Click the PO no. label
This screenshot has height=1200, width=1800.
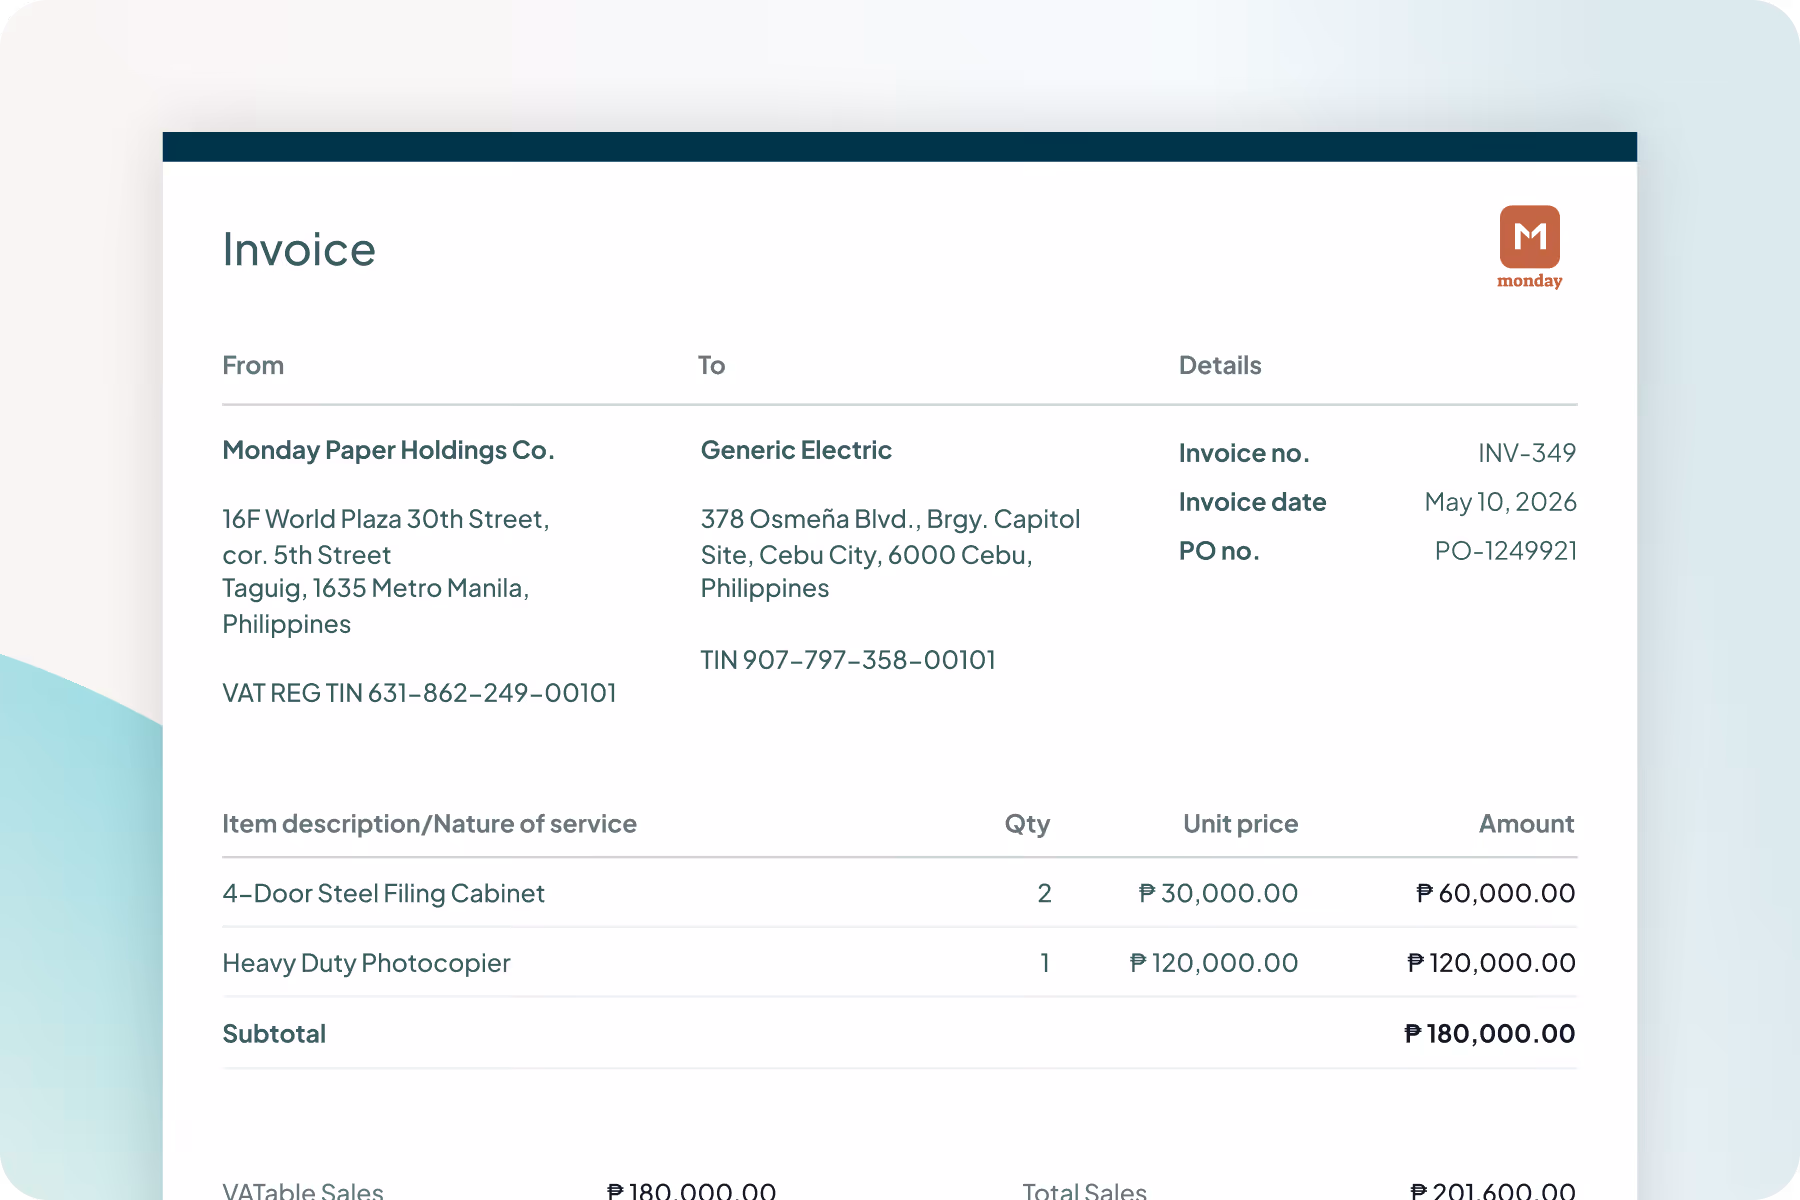coord(1219,551)
